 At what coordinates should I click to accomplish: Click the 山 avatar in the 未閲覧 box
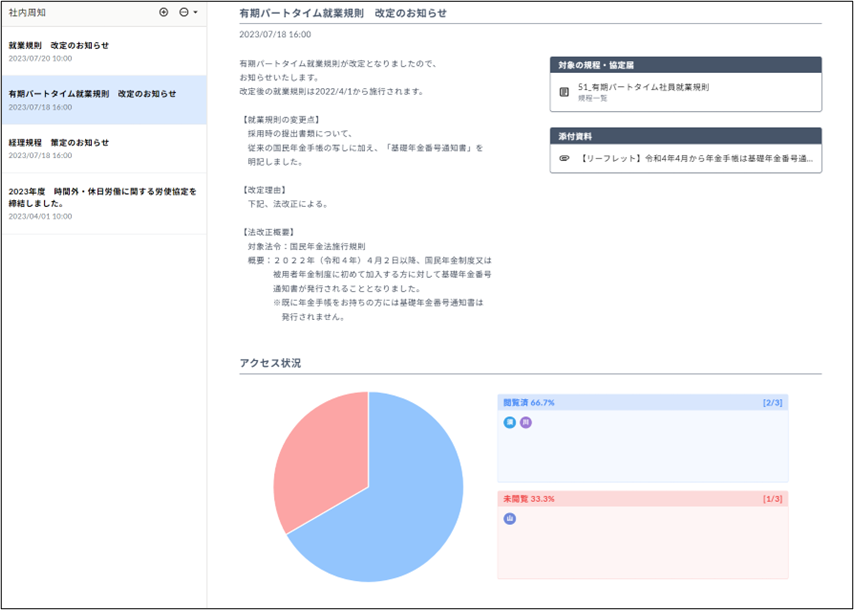(510, 518)
